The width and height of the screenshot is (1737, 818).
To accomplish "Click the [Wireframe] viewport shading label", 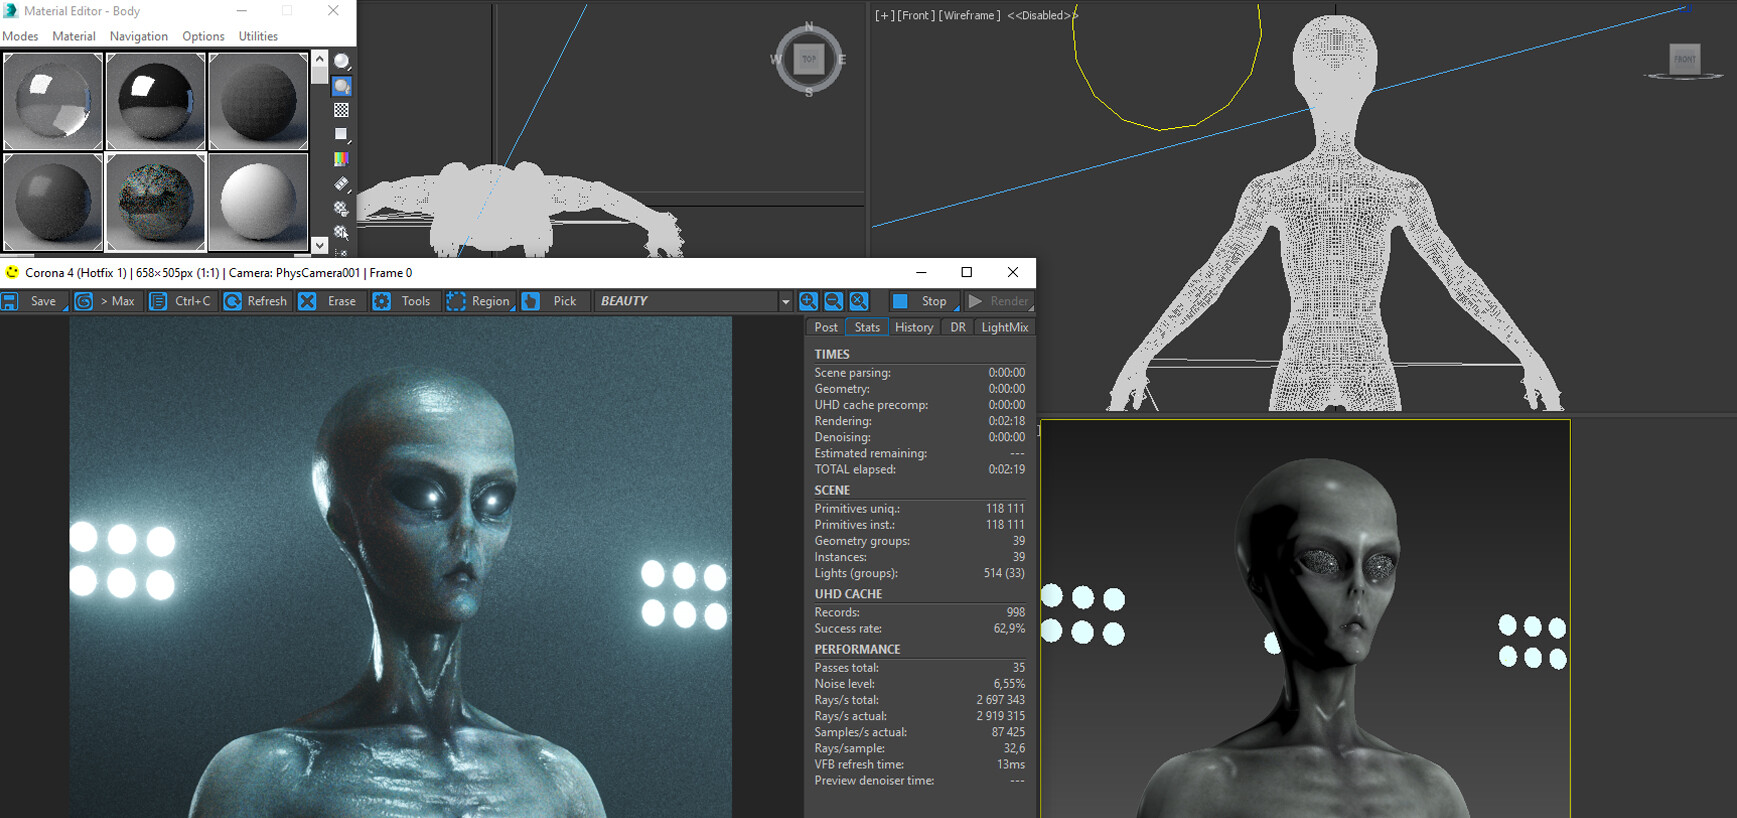I will tap(969, 15).
